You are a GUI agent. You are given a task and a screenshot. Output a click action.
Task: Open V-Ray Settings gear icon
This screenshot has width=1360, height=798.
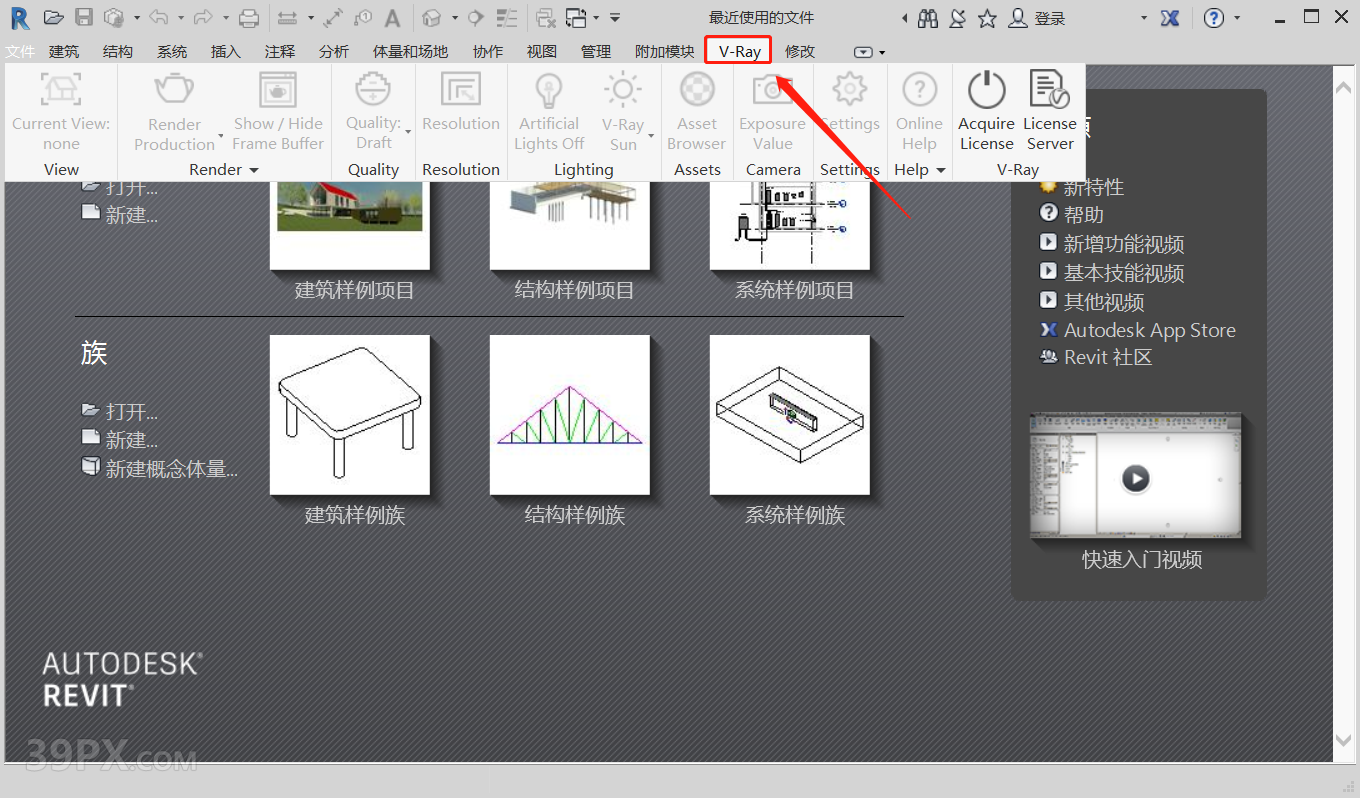pos(849,90)
